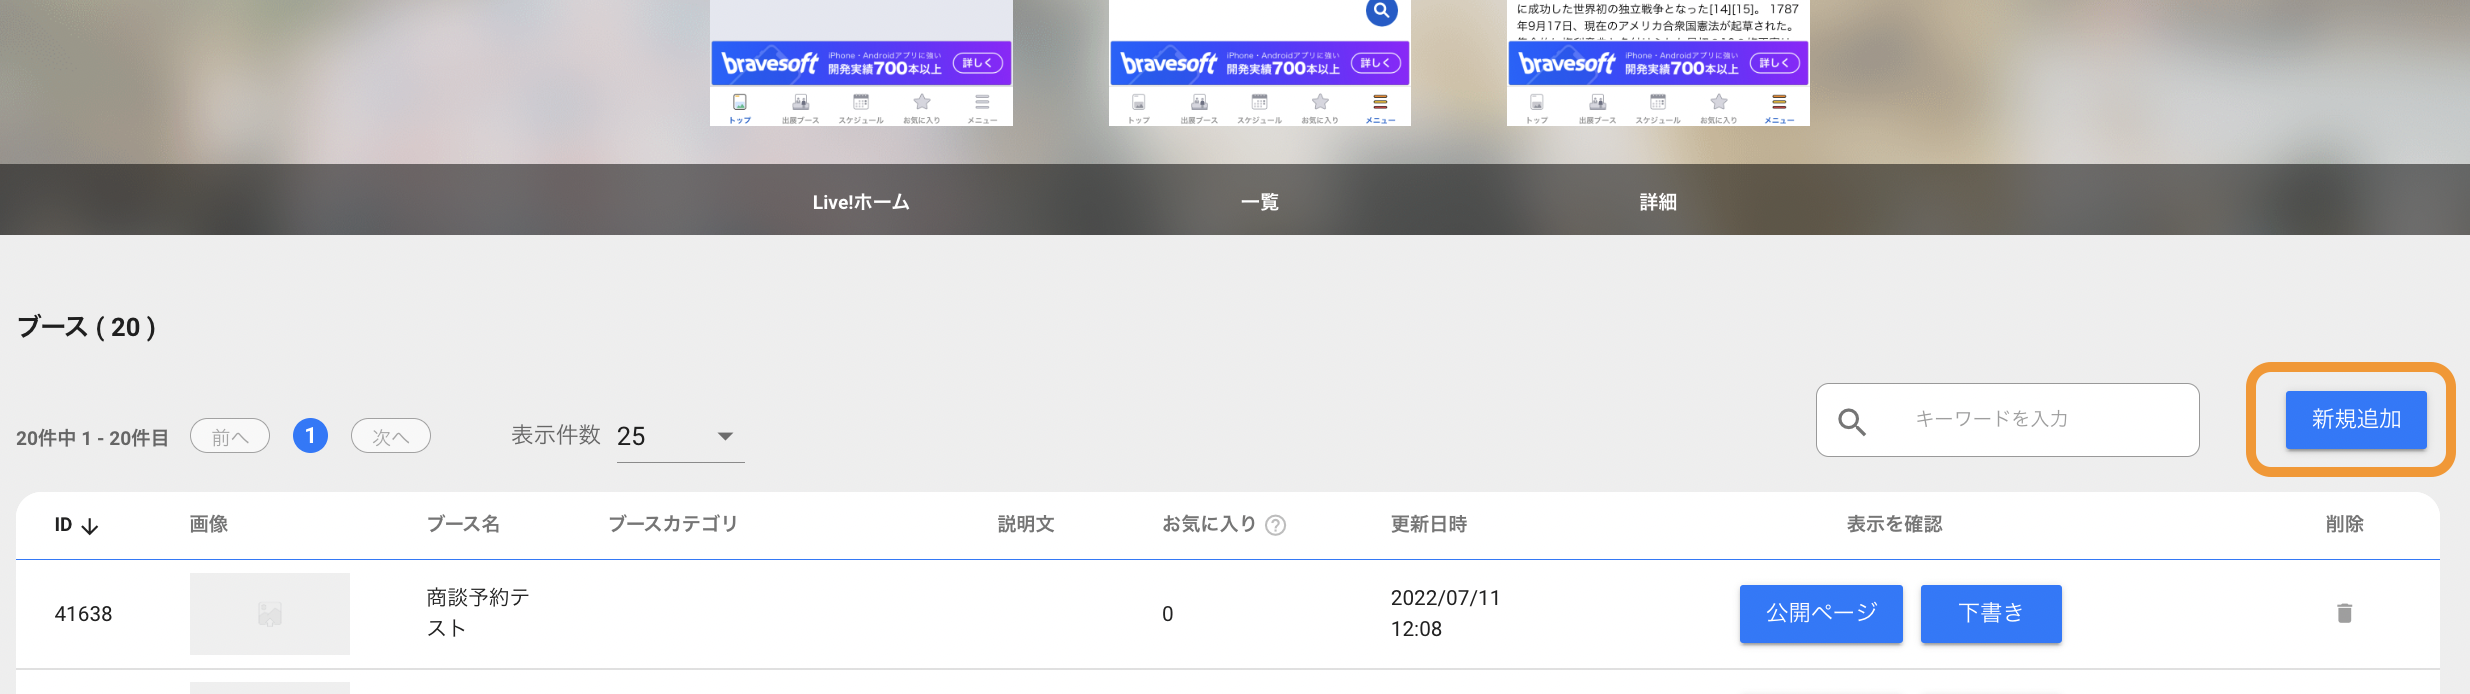Click the ブース名 column header
Screen dimensions: 2470x694
[463, 524]
